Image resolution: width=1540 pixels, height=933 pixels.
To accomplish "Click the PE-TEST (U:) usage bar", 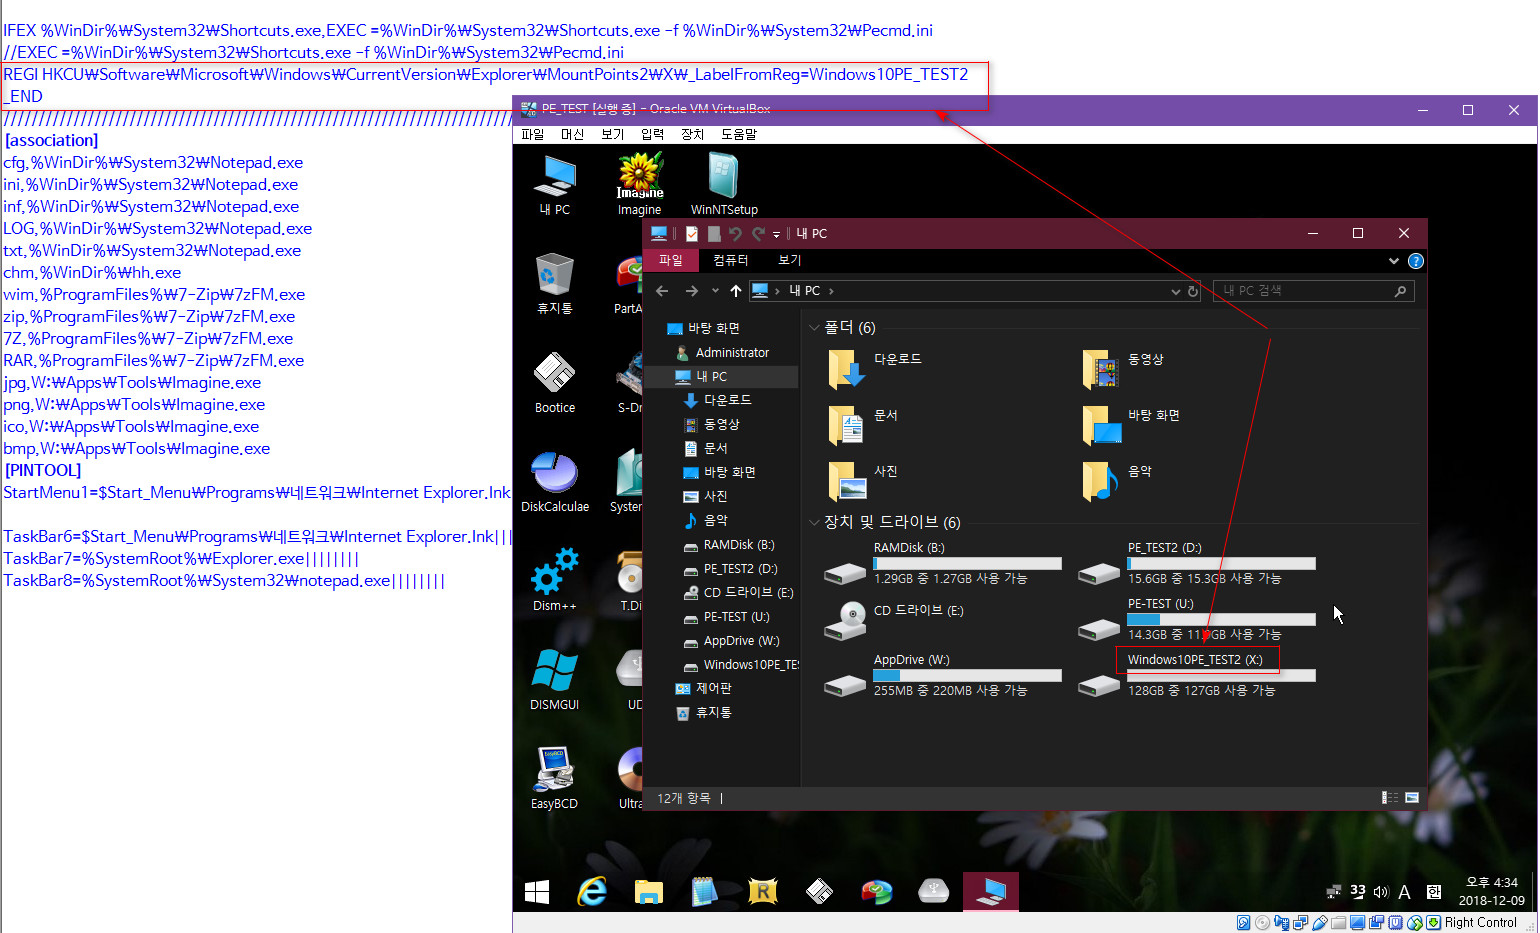I will (x=1221, y=620).
